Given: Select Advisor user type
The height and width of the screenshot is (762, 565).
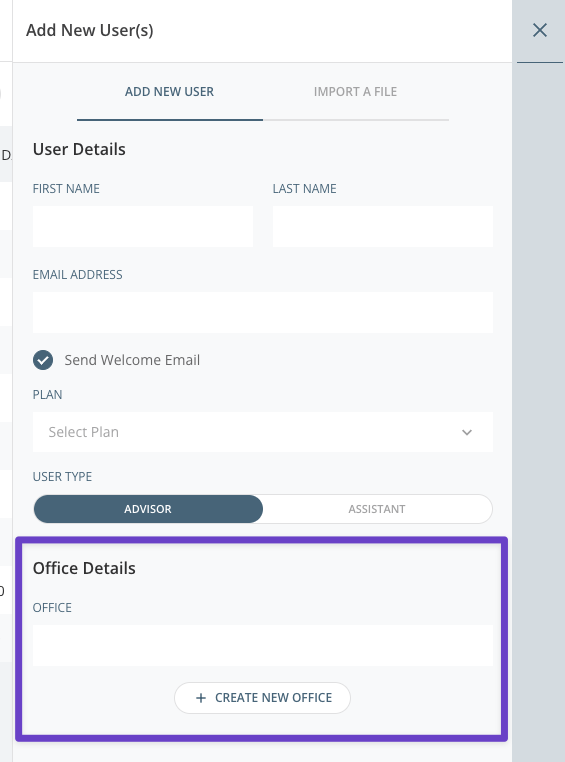Looking at the screenshot, I should tap(148, 509).
